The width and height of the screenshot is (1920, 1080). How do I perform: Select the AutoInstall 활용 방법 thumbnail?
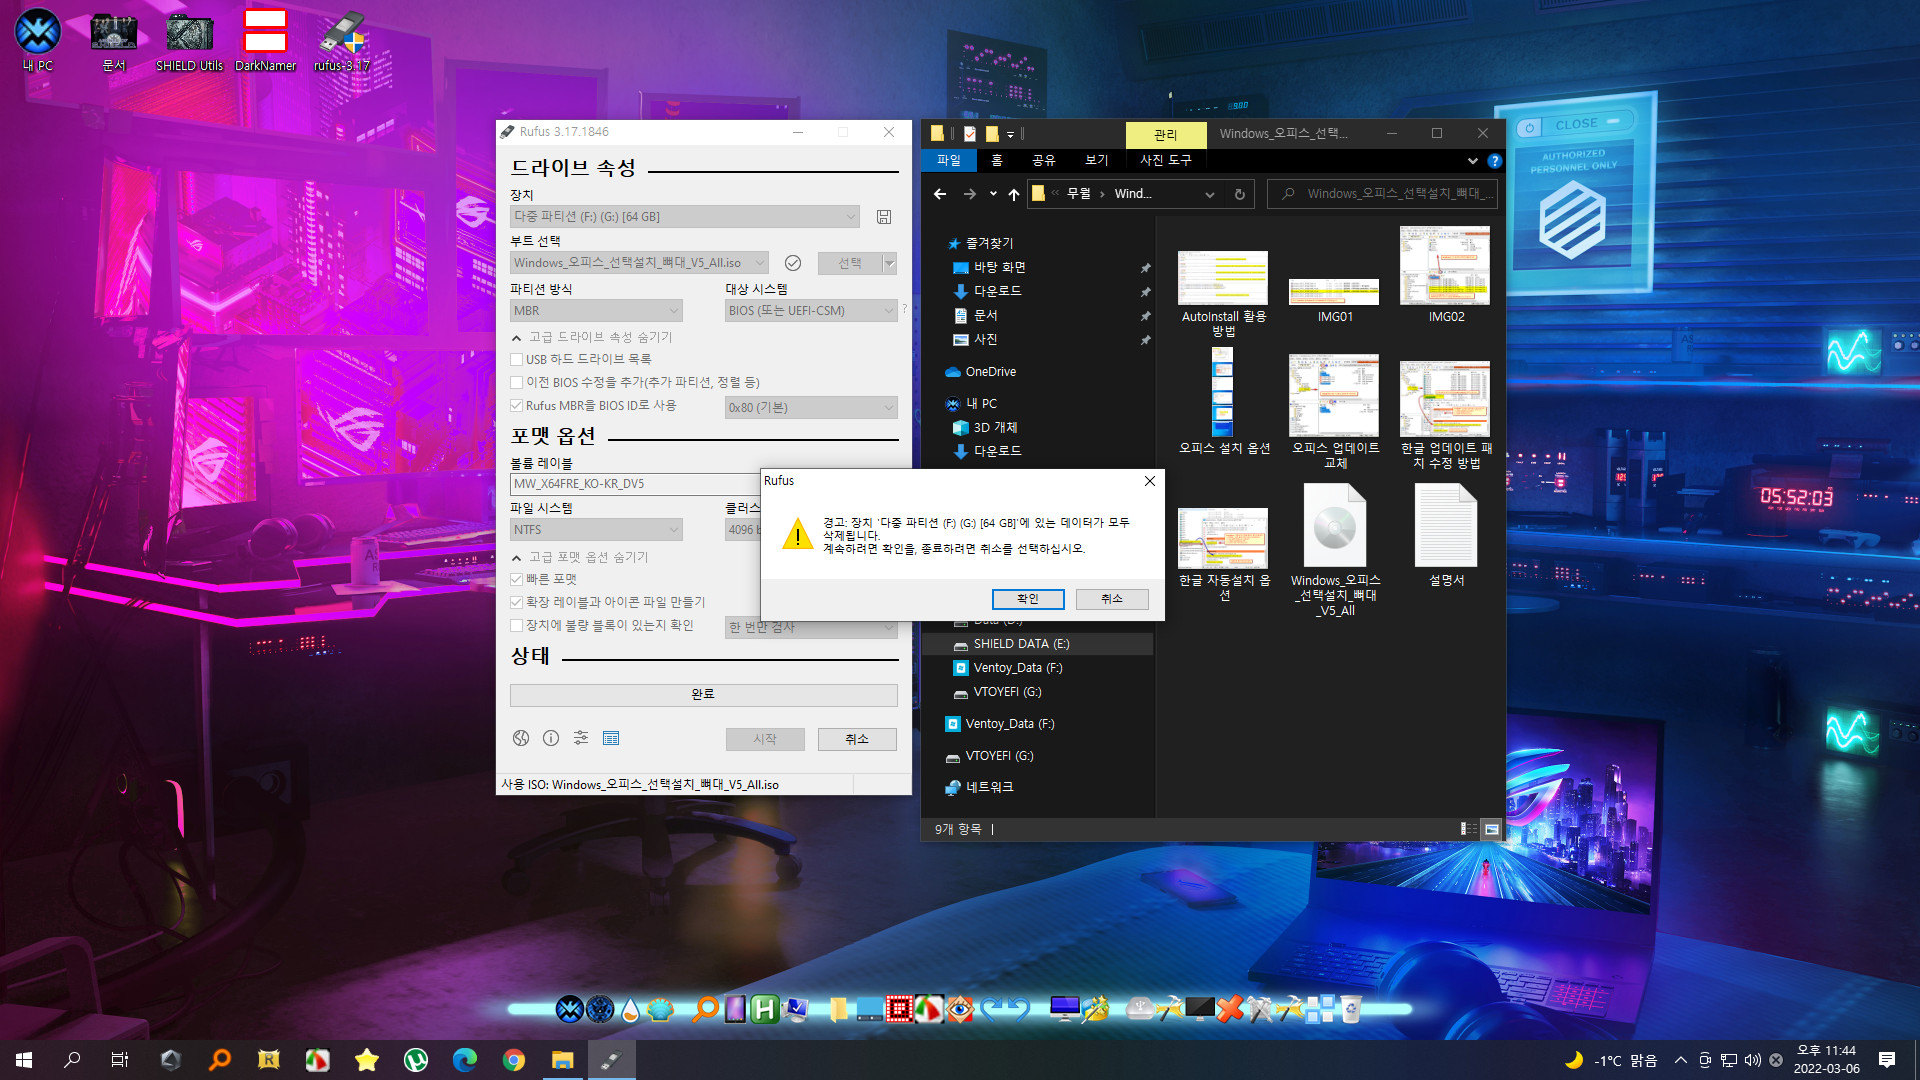1223,294
